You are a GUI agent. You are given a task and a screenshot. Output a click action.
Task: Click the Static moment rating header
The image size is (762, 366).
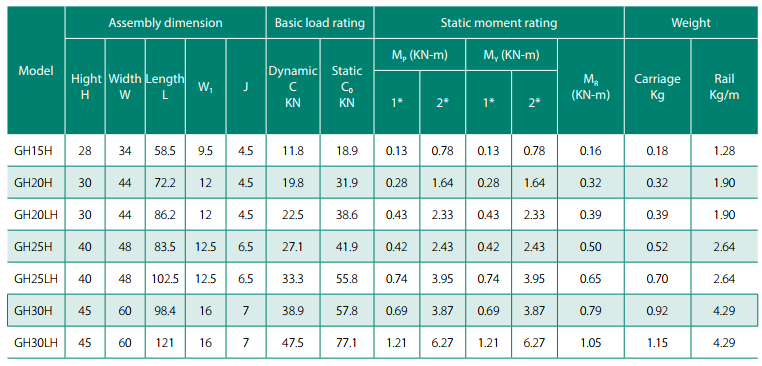pos(499,22)
